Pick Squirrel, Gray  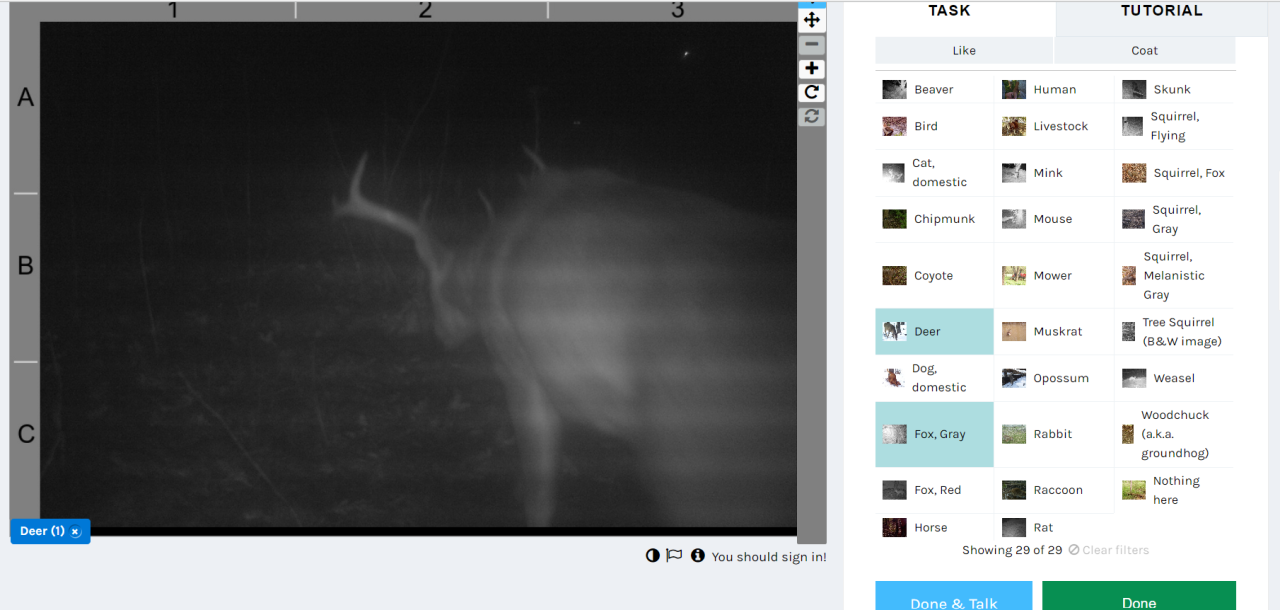coord(1175,219)
